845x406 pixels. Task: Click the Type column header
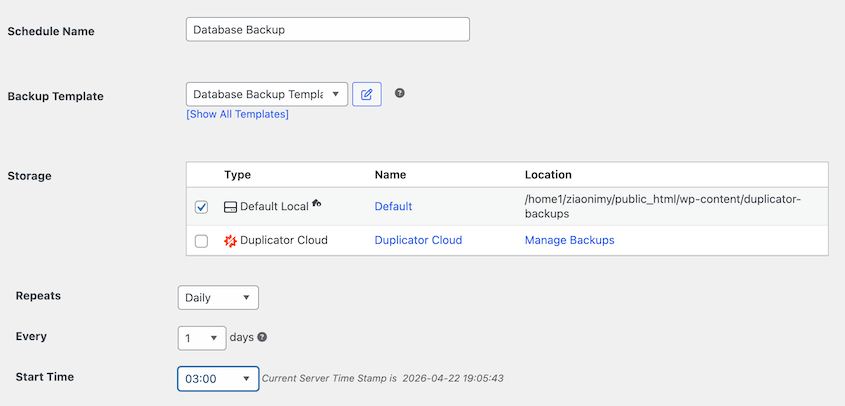pos(238,175)
